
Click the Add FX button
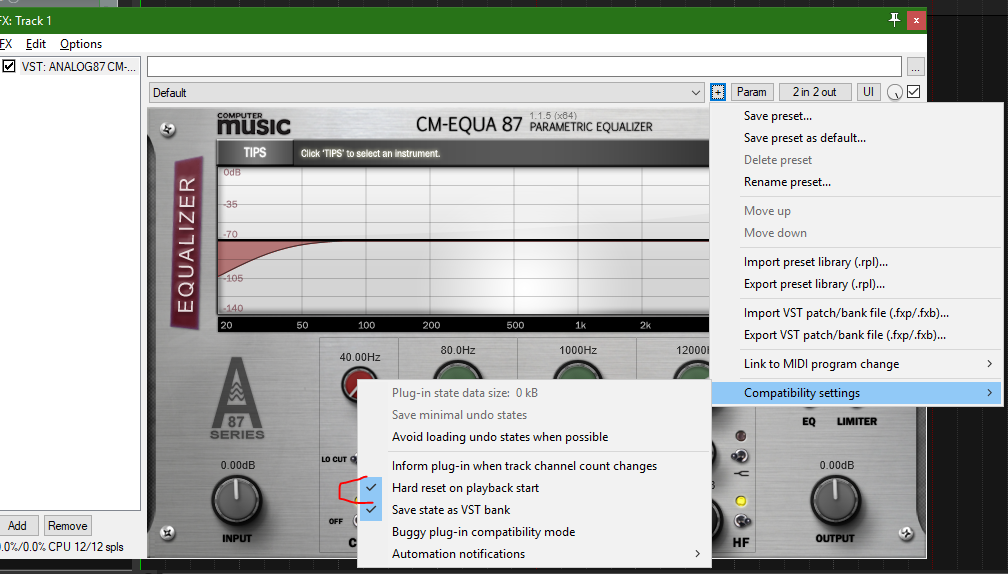(x=17, y=525)
